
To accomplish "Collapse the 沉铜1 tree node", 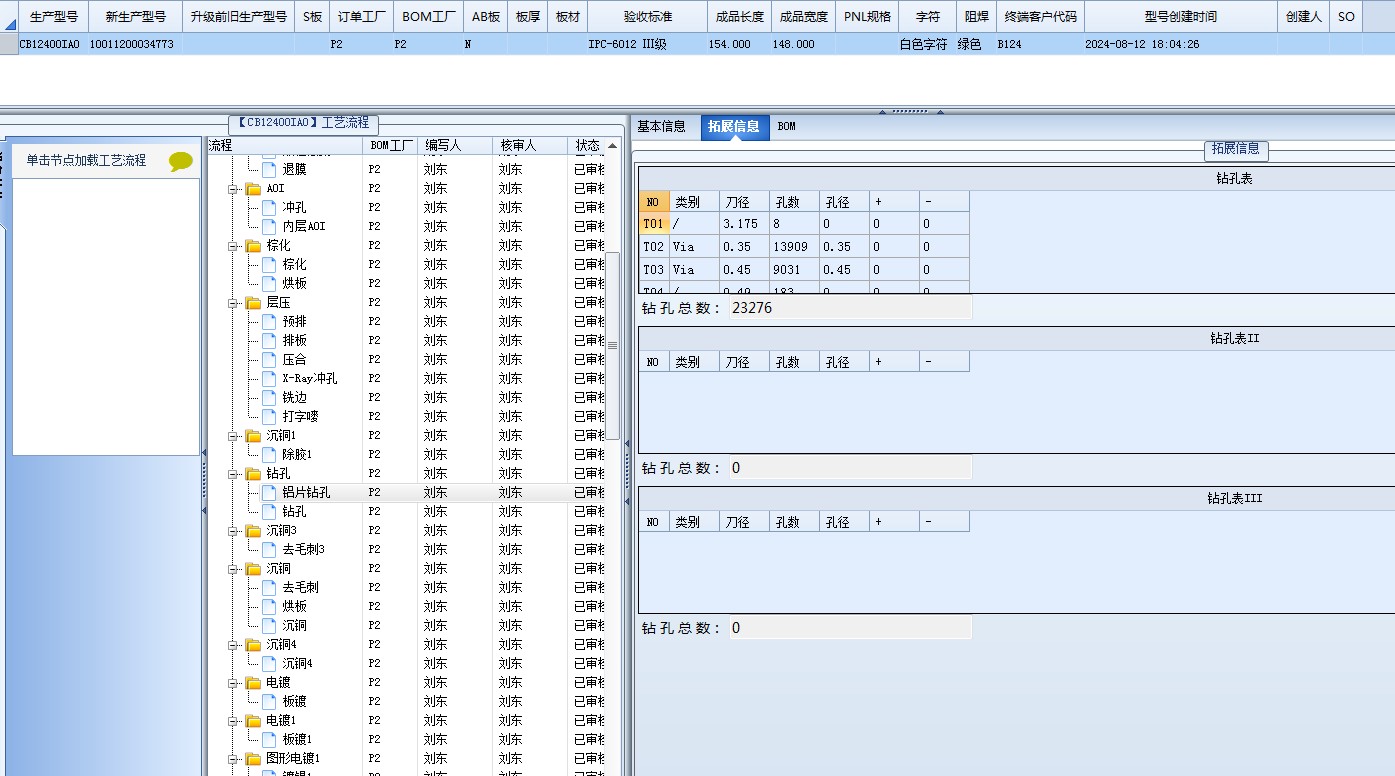I will pos(234,436).
